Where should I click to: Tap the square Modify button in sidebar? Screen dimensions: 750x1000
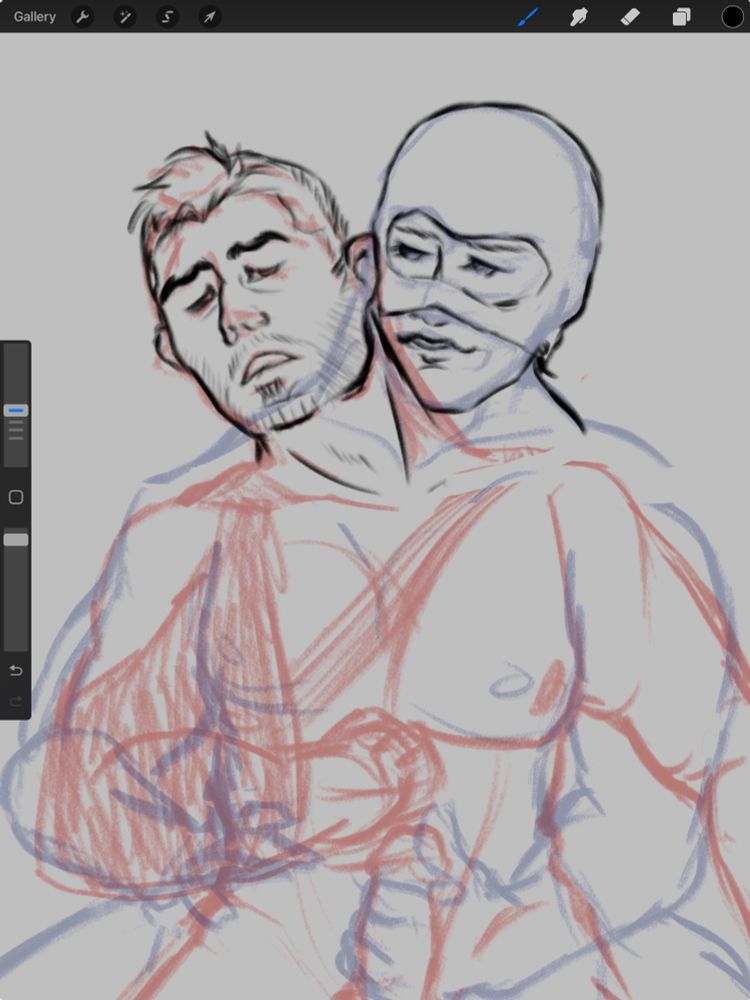[x=16, y=497]
